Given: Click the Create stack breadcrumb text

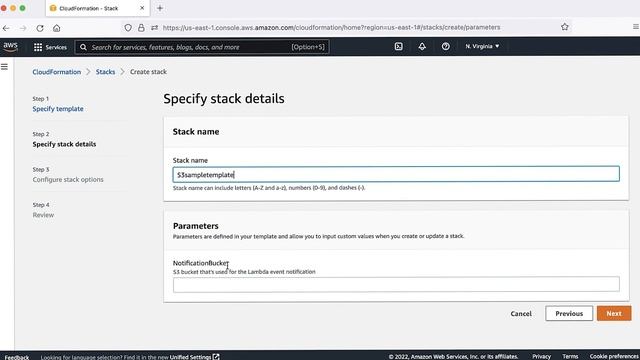Looking at the screenshot, I should click(148, 72).
